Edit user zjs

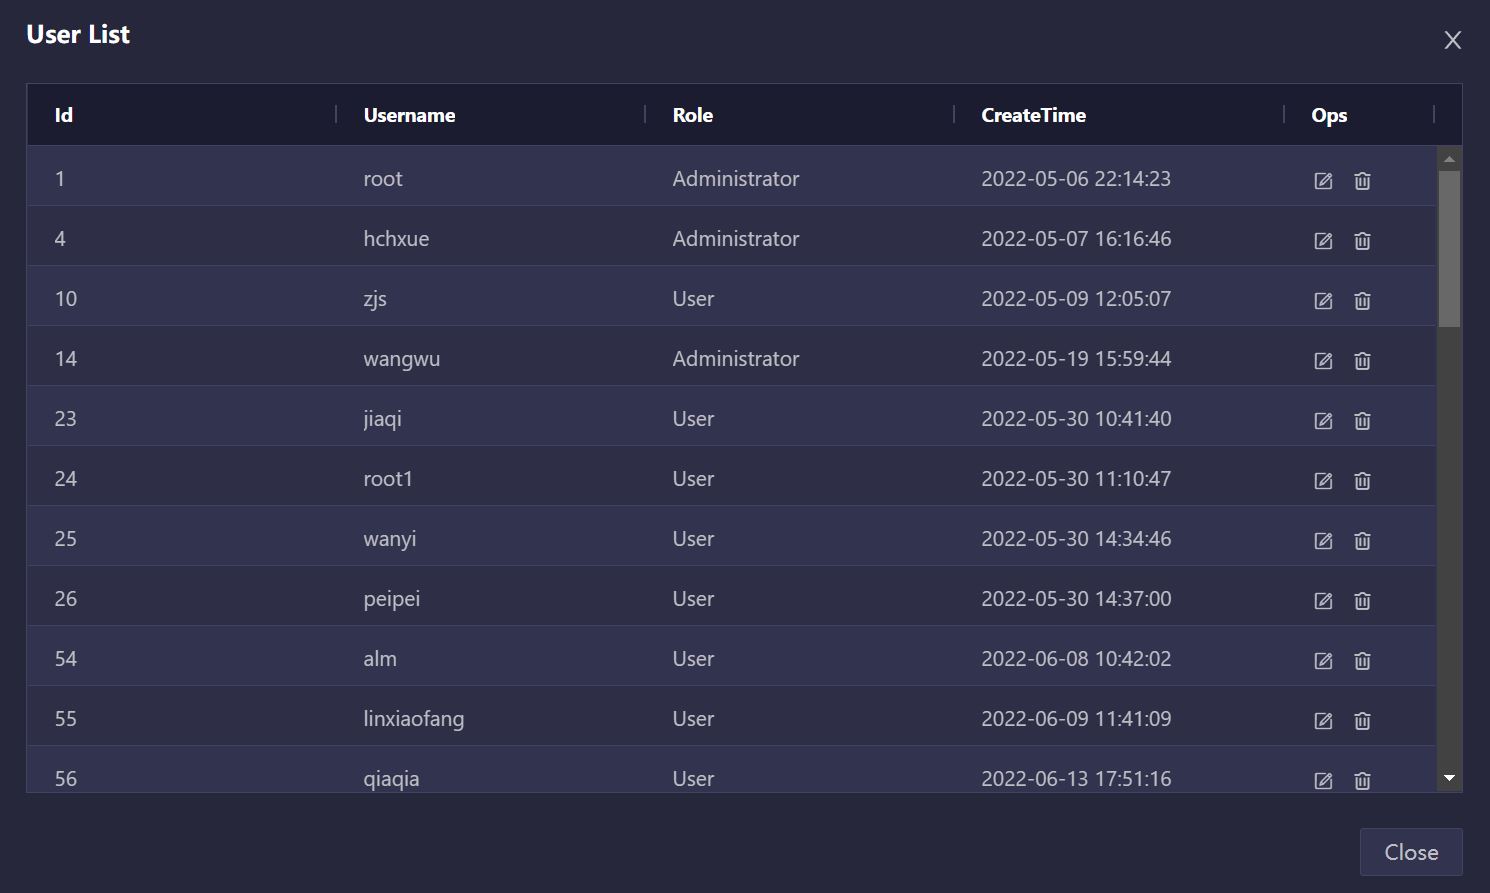(1323, 301)
